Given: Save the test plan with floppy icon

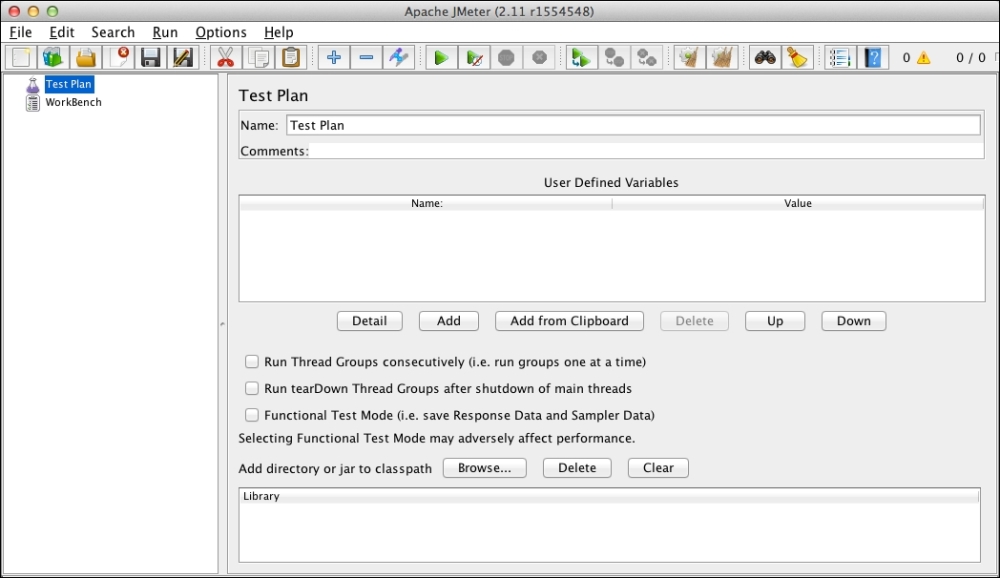Looking at the screenshot, I should click(x=151, y=57).
